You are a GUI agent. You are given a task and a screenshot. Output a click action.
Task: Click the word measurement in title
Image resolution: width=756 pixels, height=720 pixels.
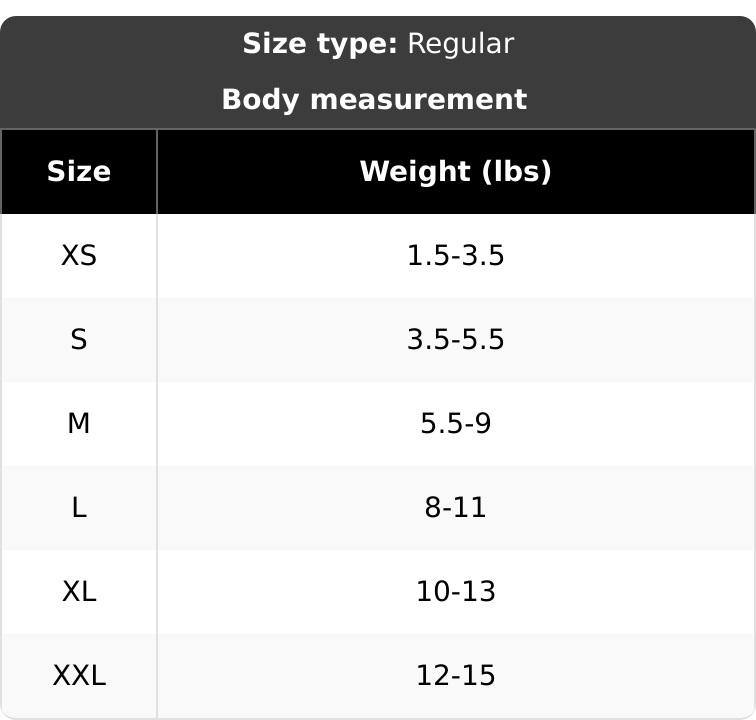(x=419, y=100)
